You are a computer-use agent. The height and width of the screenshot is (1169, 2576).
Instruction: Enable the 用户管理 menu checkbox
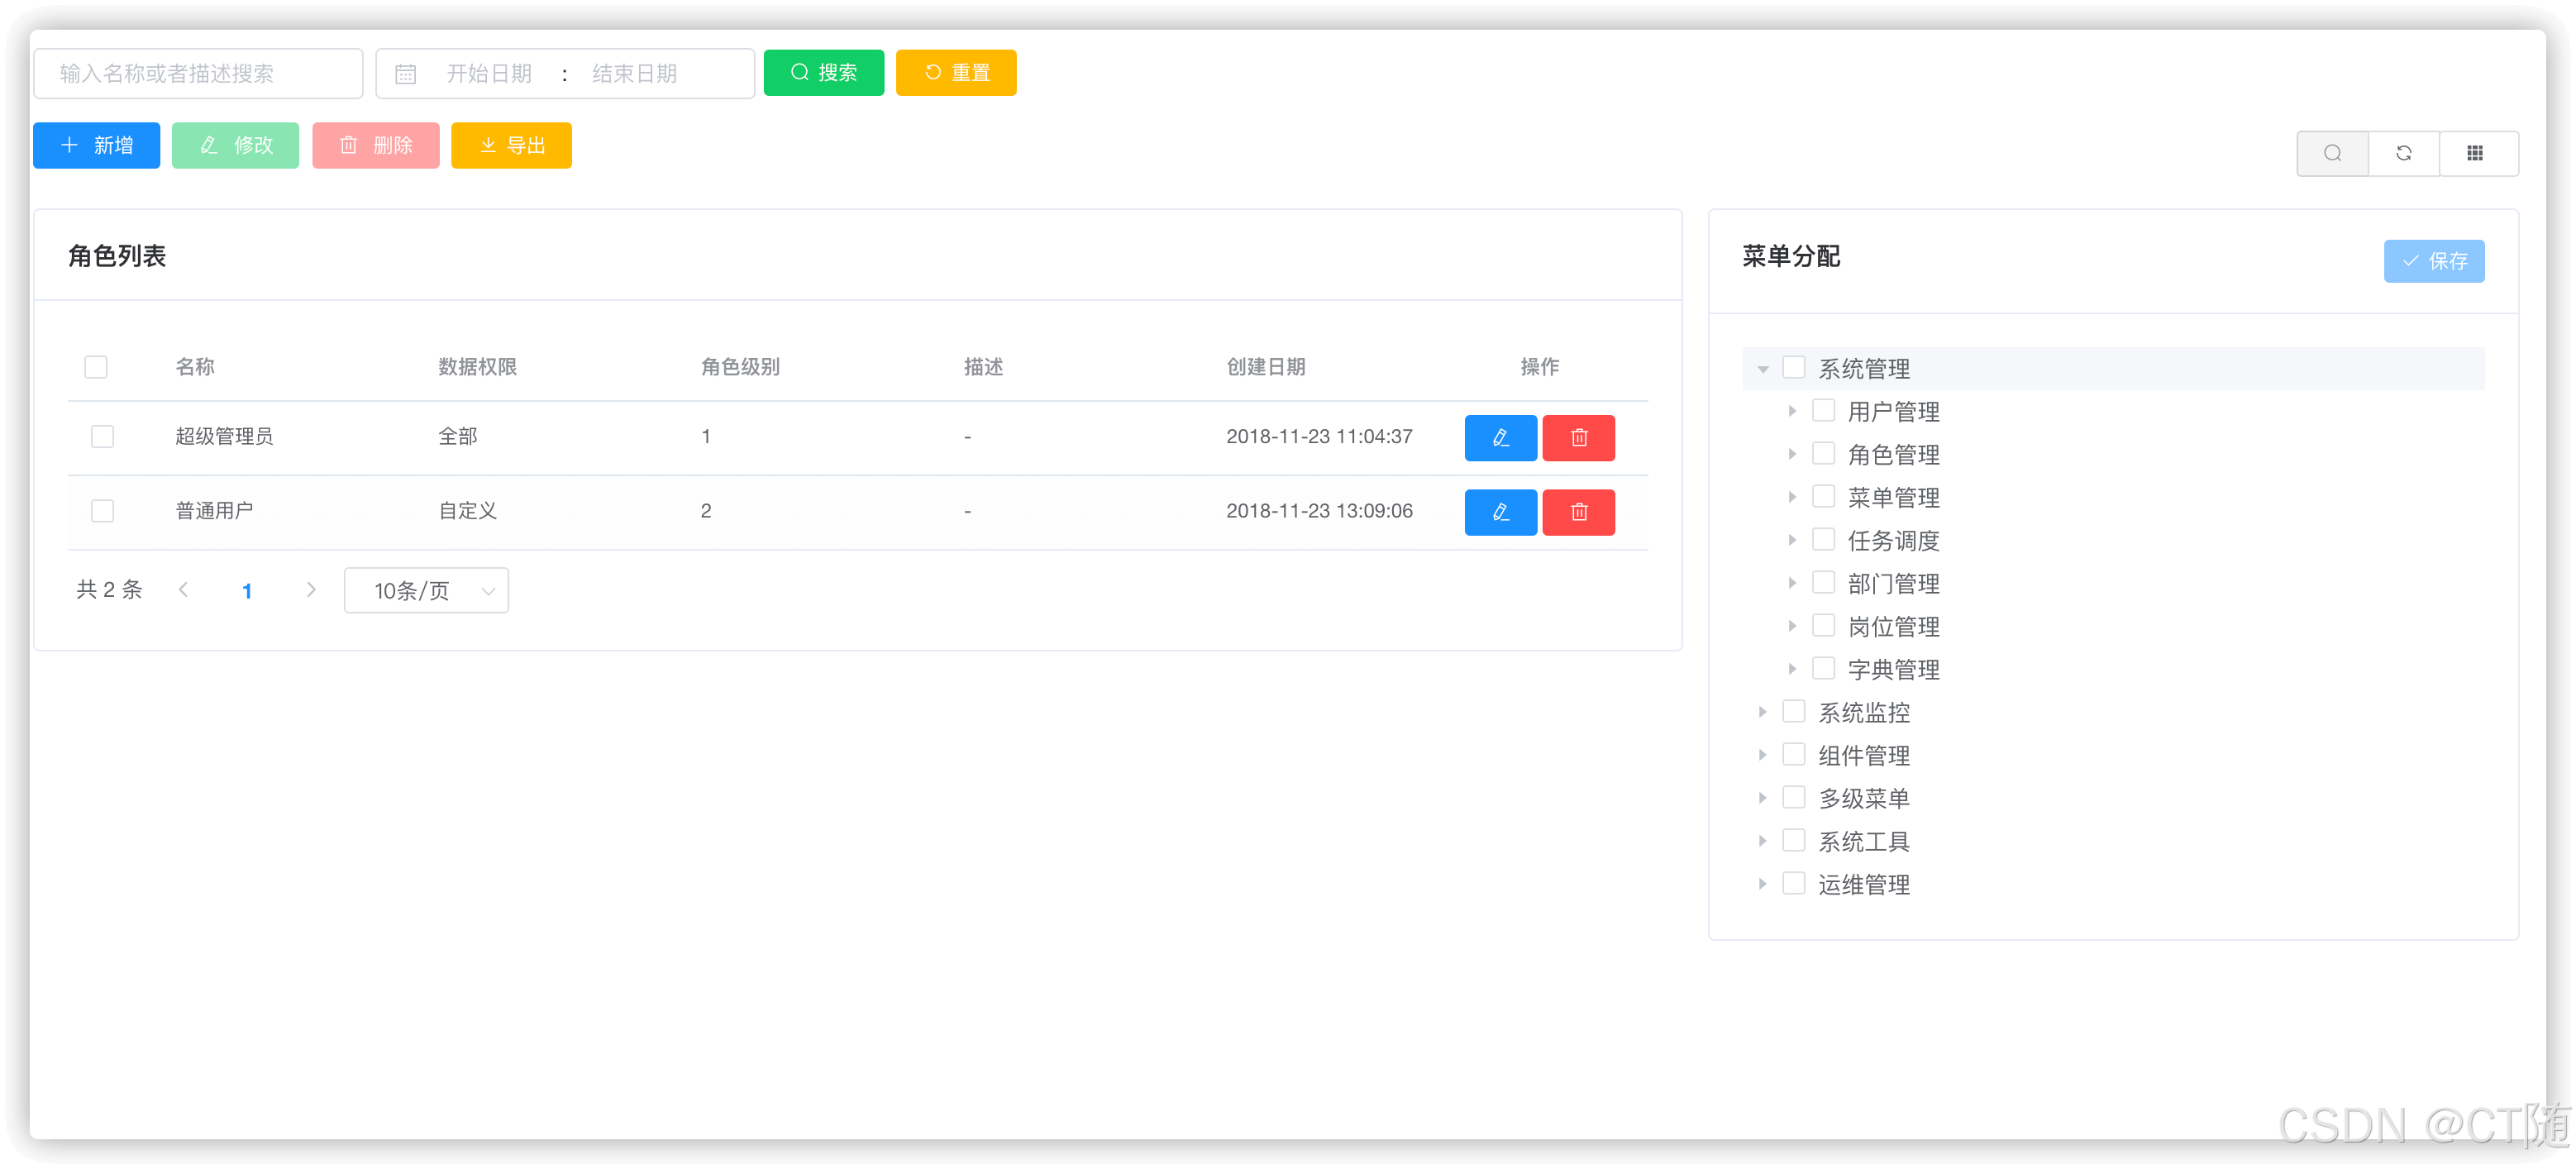[x=1823, y=411]
